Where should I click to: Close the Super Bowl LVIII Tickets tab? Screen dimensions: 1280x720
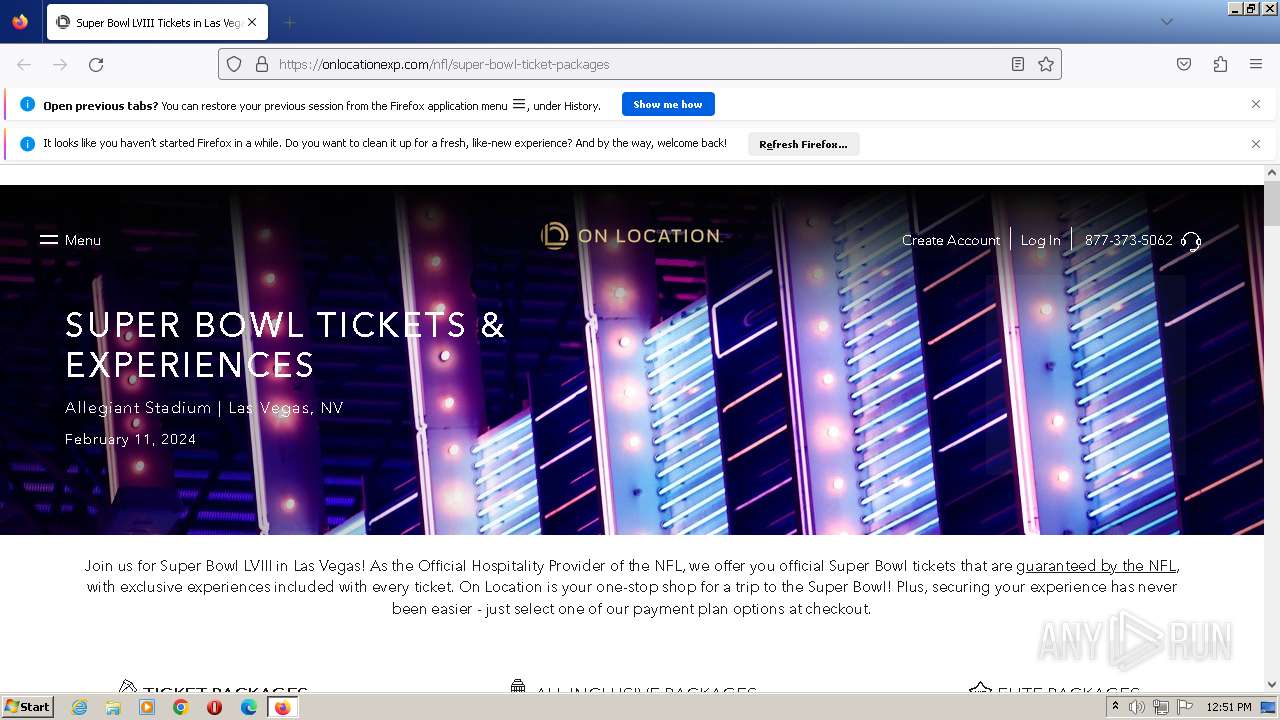(252, 22)
